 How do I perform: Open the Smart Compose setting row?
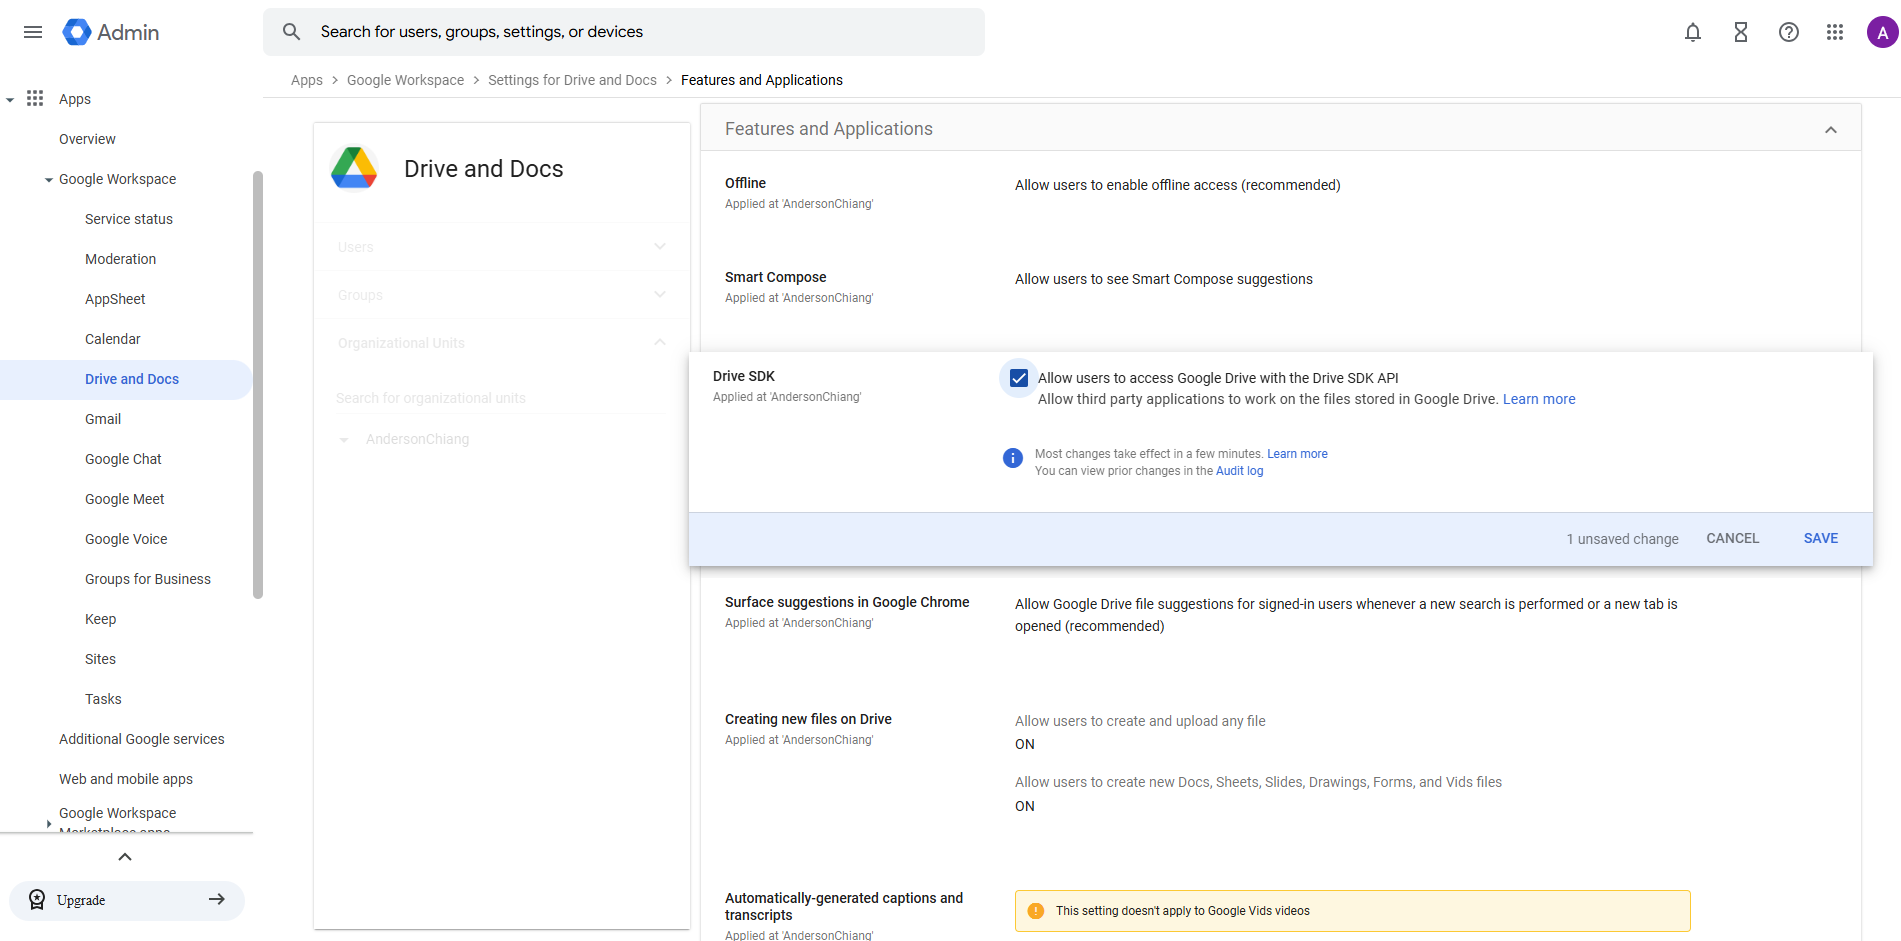click(x=1280, y=292)
